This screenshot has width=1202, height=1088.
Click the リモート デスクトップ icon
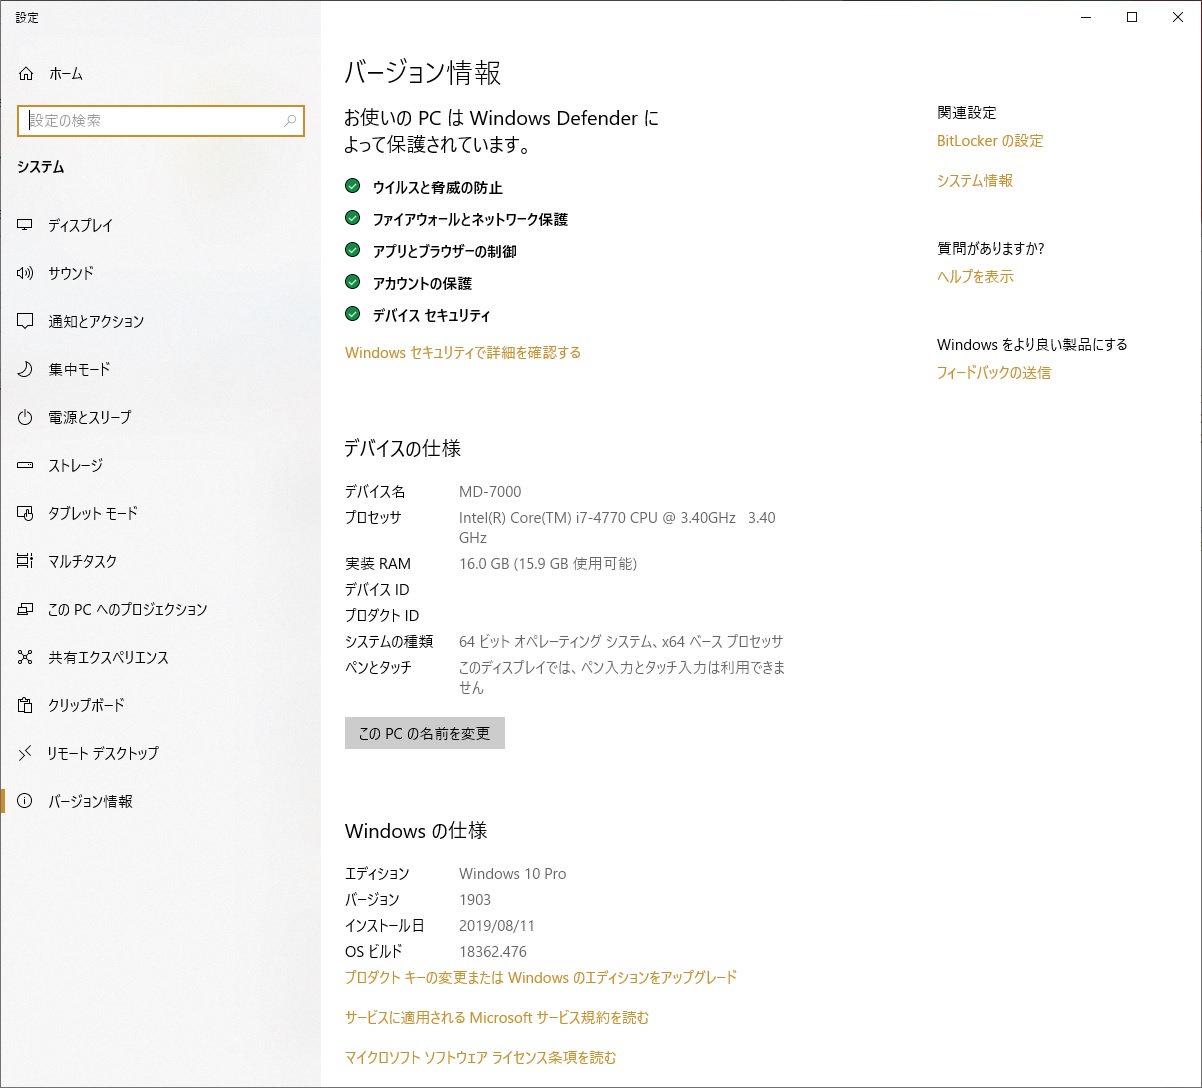[26, 753]
